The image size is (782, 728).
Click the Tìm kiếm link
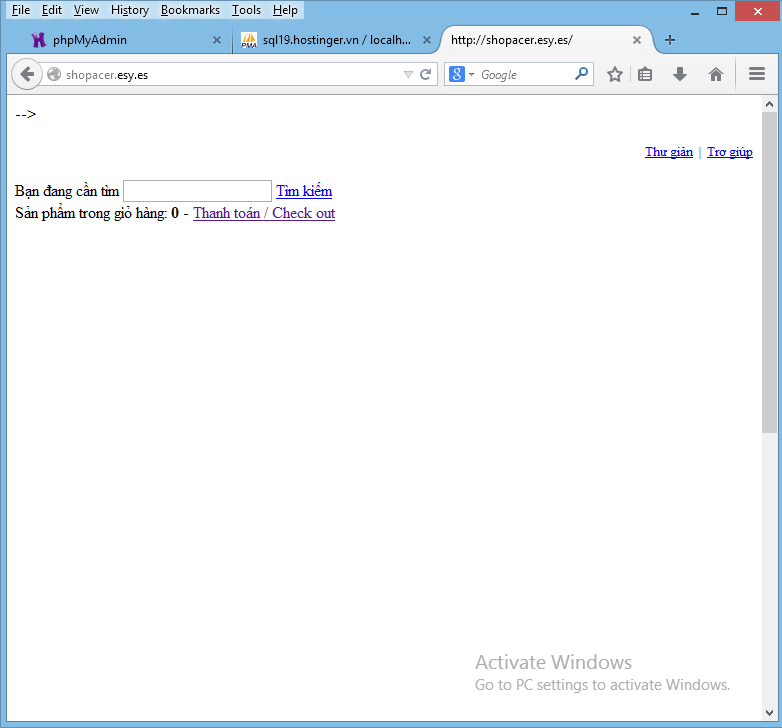[304, 191]
